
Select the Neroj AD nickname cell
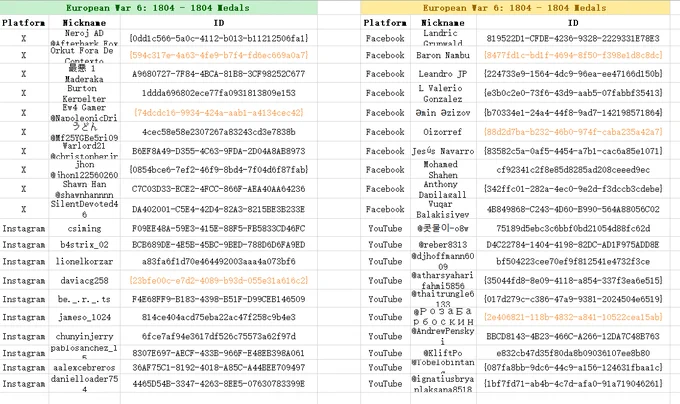tap(84, 38)
